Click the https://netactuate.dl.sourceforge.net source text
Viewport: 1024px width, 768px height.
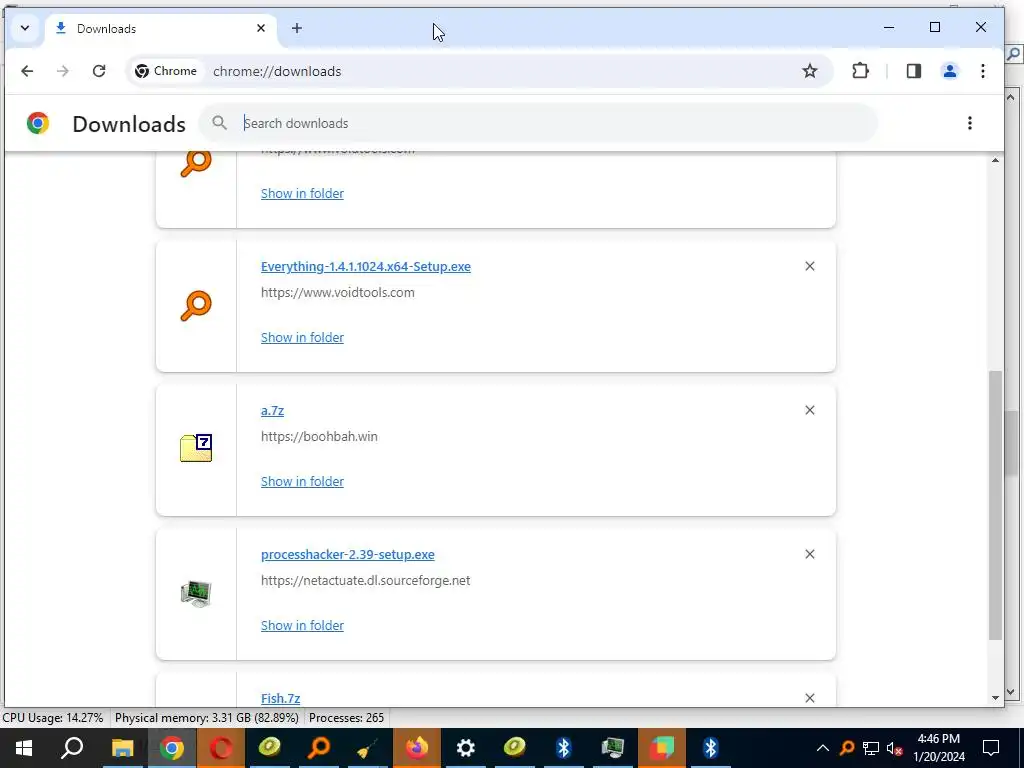(x=366, y=581)
